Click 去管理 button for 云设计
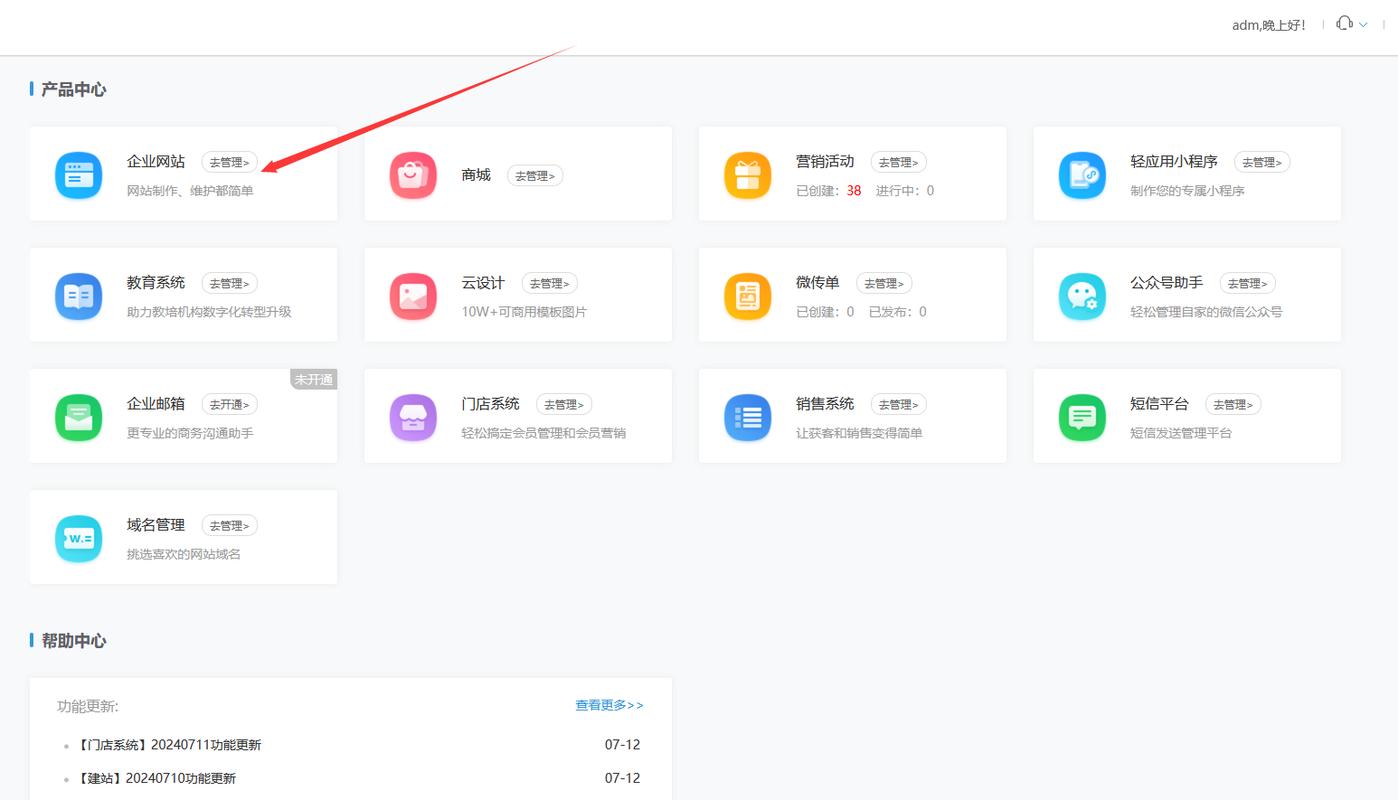Image resolution: width=1398 pixels, height=800 pixels. 549,283
